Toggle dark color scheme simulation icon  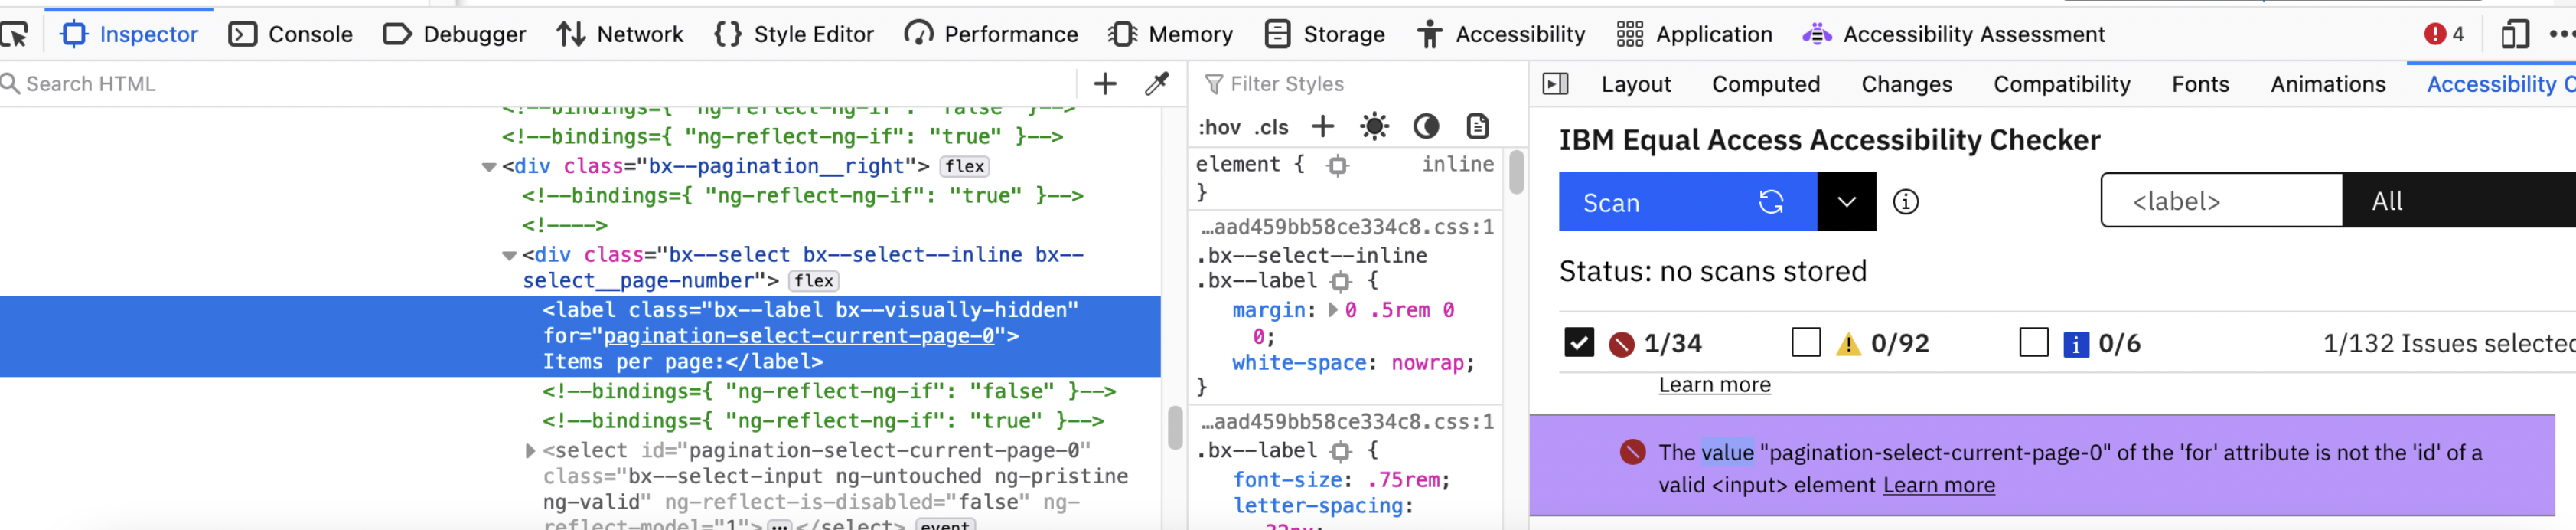coord(1425,126)
